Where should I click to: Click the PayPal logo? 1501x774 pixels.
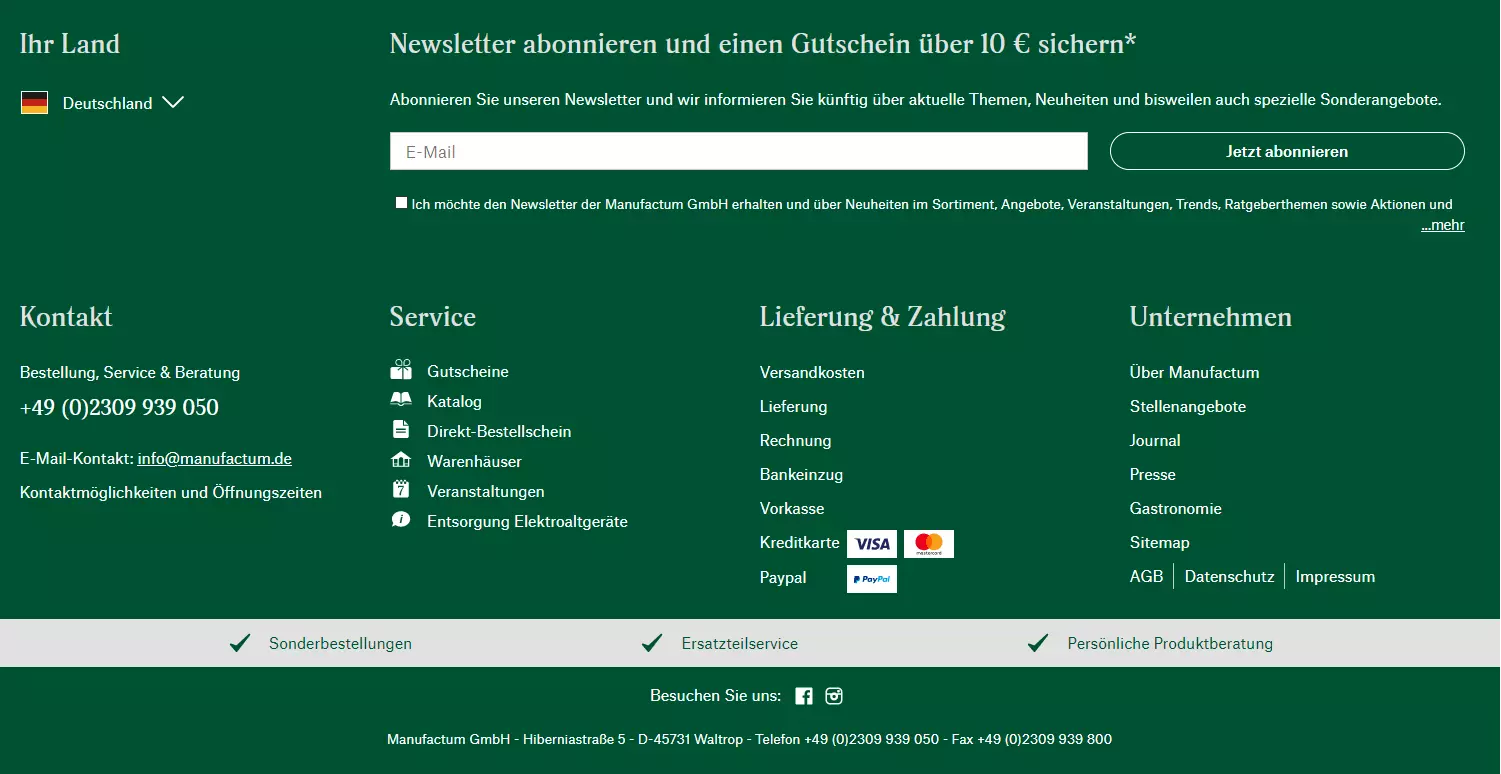[x=872, y=579]
